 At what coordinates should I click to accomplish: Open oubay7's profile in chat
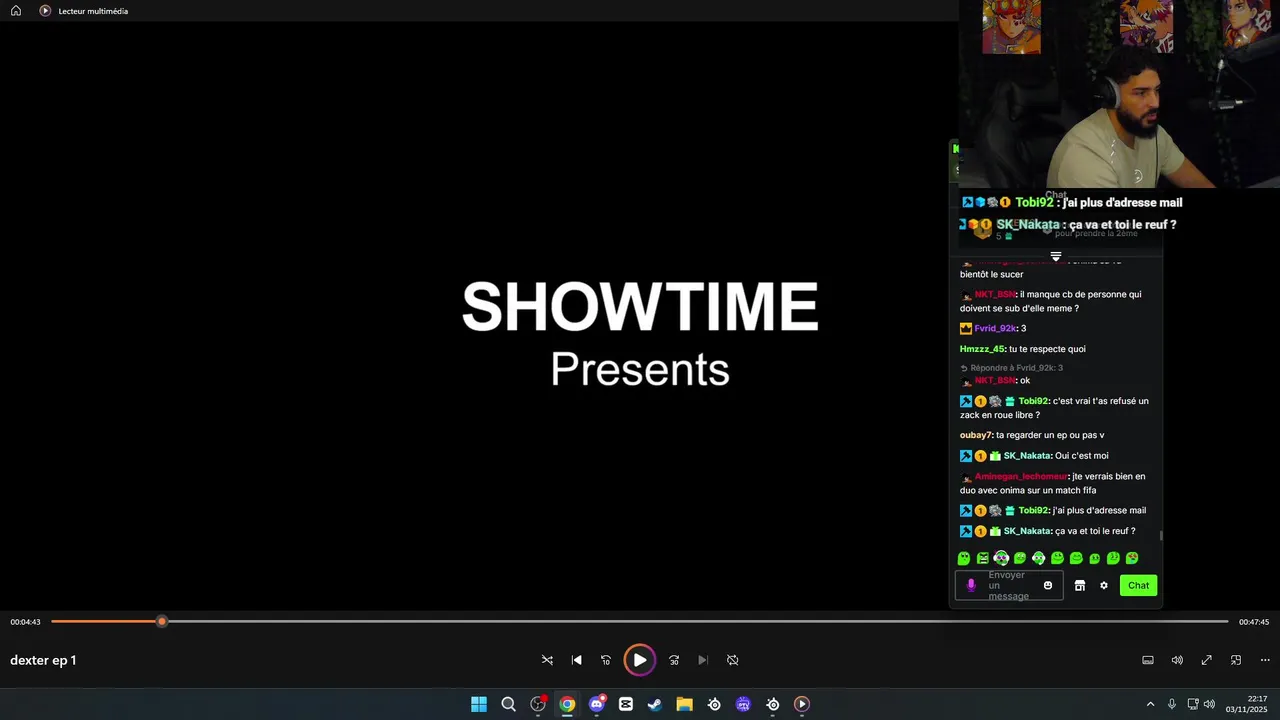[976, 435]
